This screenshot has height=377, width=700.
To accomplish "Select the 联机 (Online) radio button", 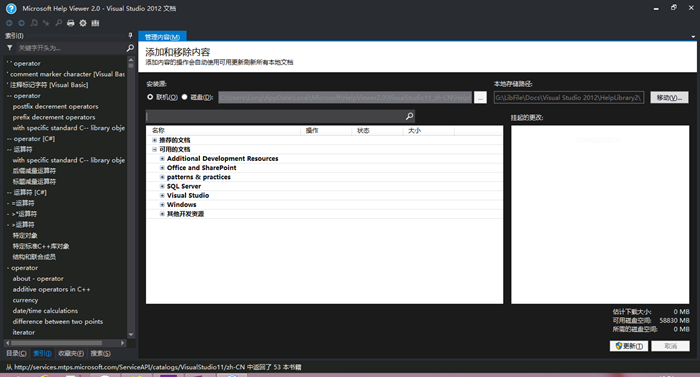I will tap(150, 97).
